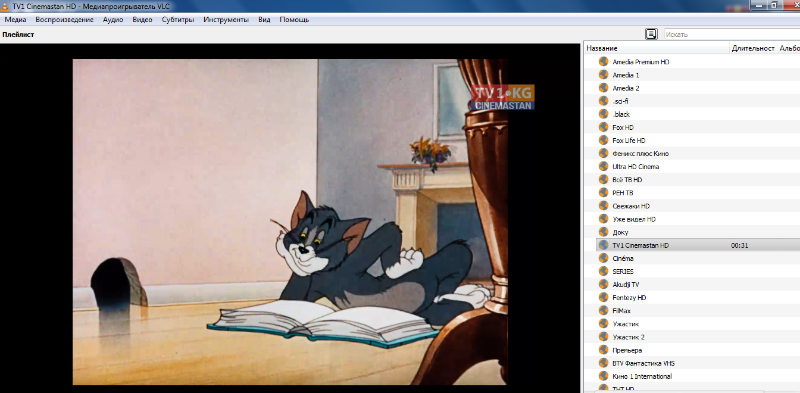800x393 pixels.
Task: Open the Инструменты menu
Action: tap(226, 20)
